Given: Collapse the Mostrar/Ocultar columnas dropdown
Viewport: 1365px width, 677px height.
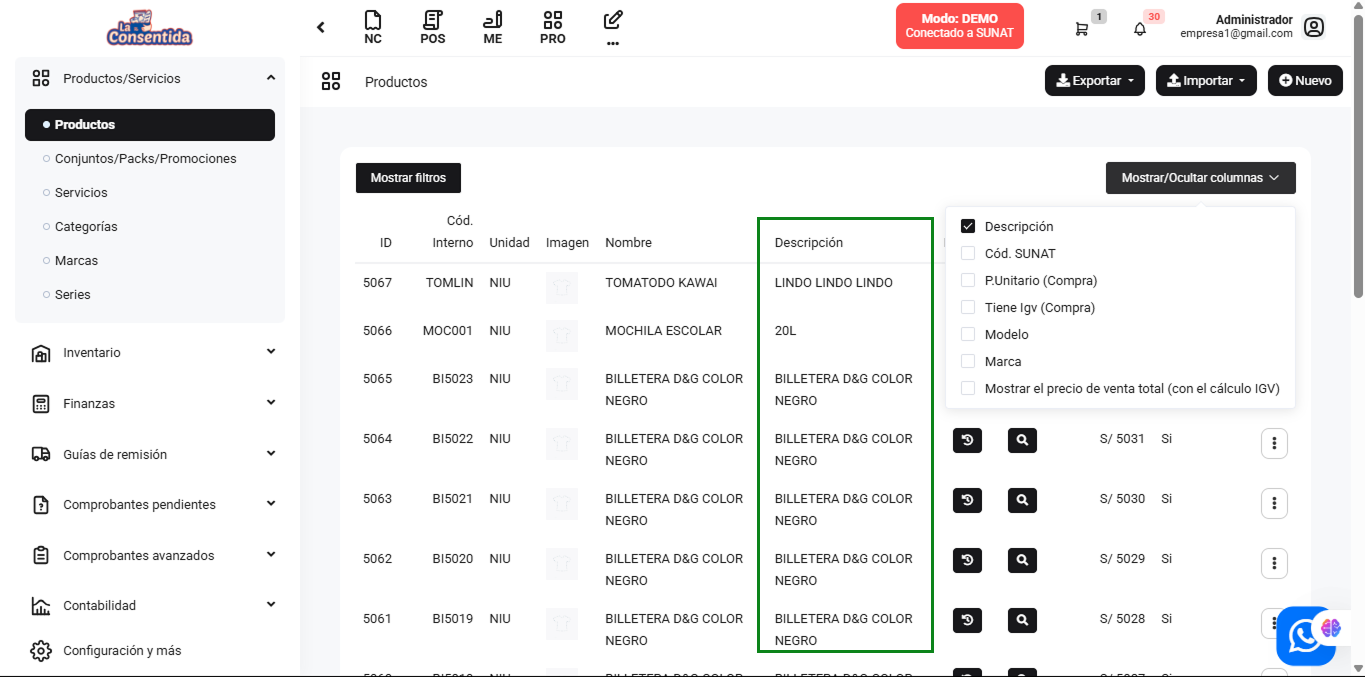Looking at the screenshot, I should 1200,178.
